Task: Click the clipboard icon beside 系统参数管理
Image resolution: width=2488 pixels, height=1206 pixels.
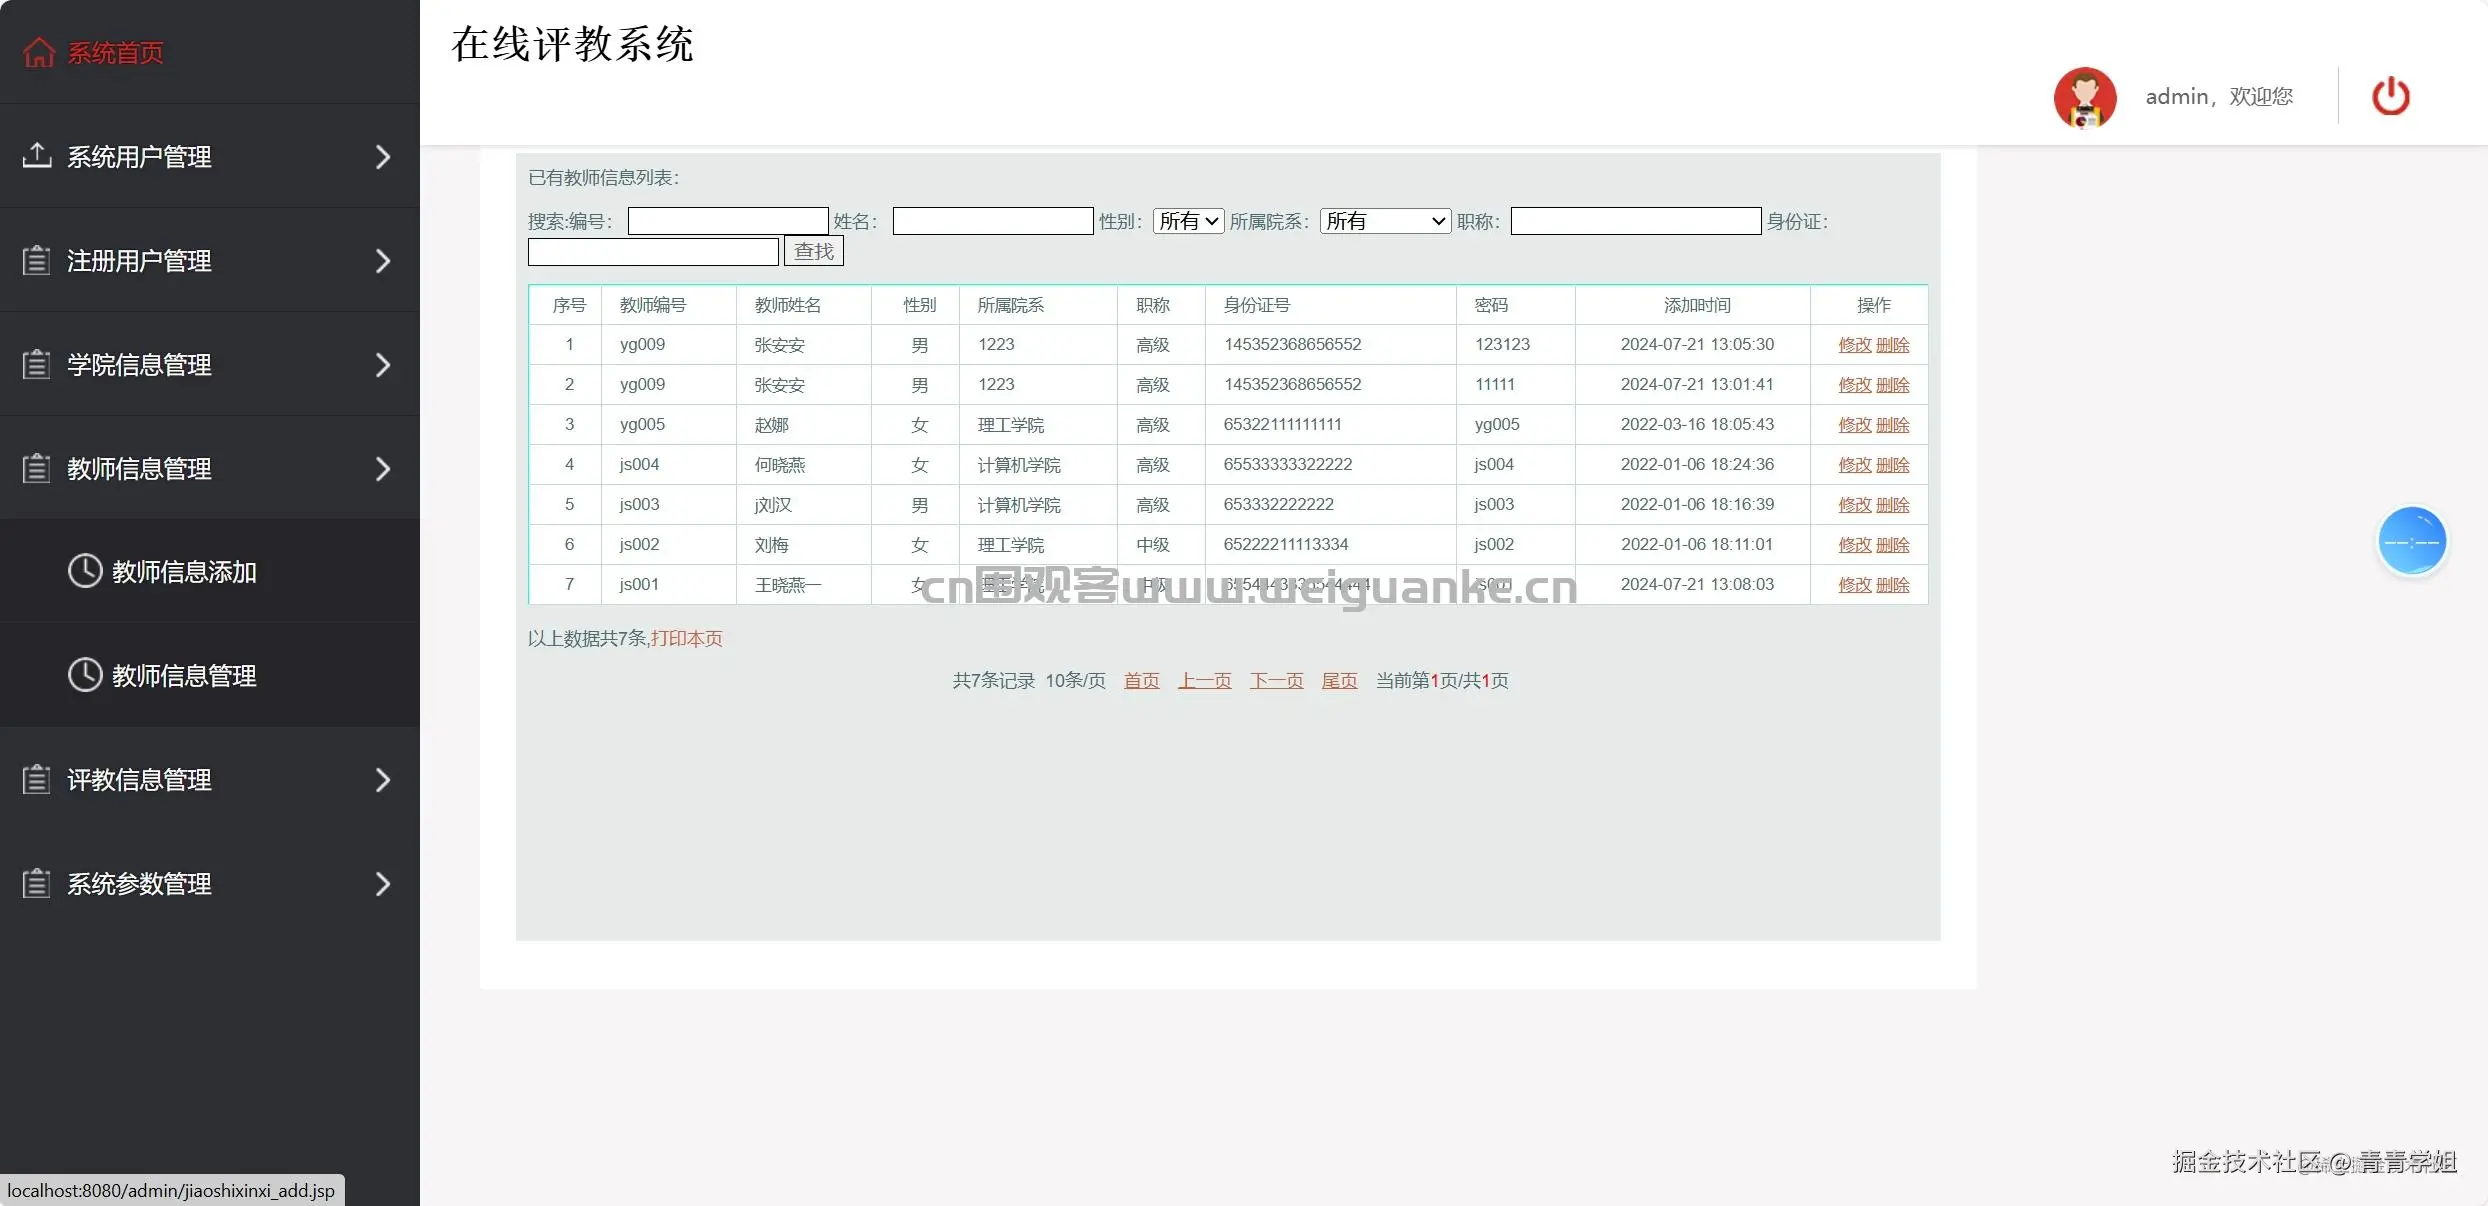Action: click(x=37, y=884)
